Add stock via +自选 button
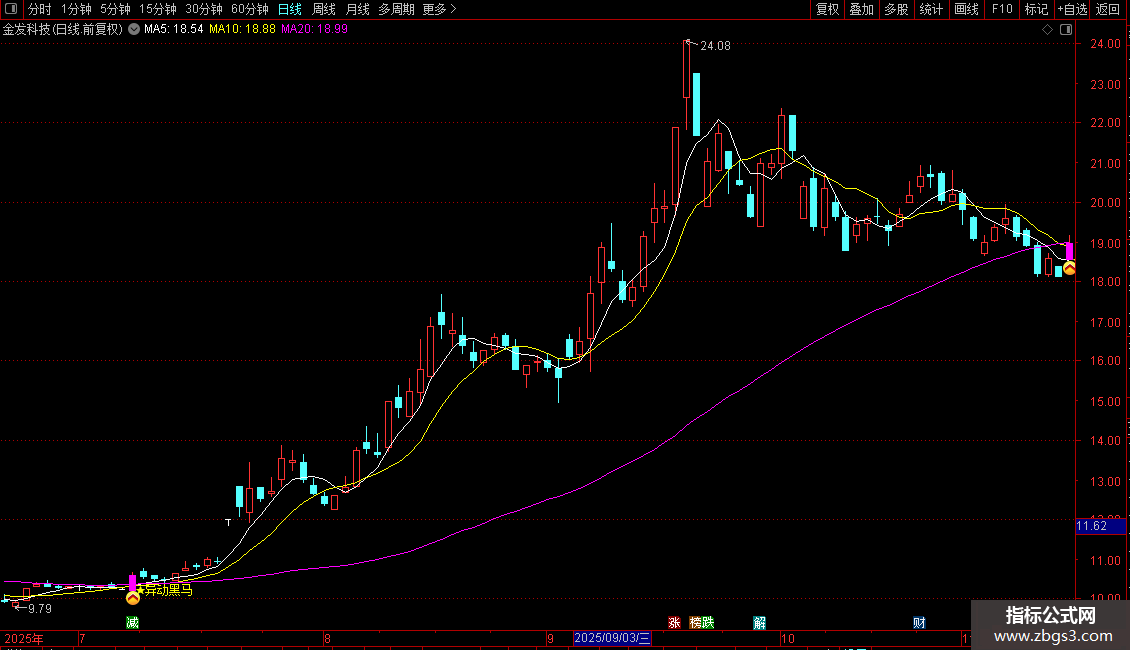 1072,9
